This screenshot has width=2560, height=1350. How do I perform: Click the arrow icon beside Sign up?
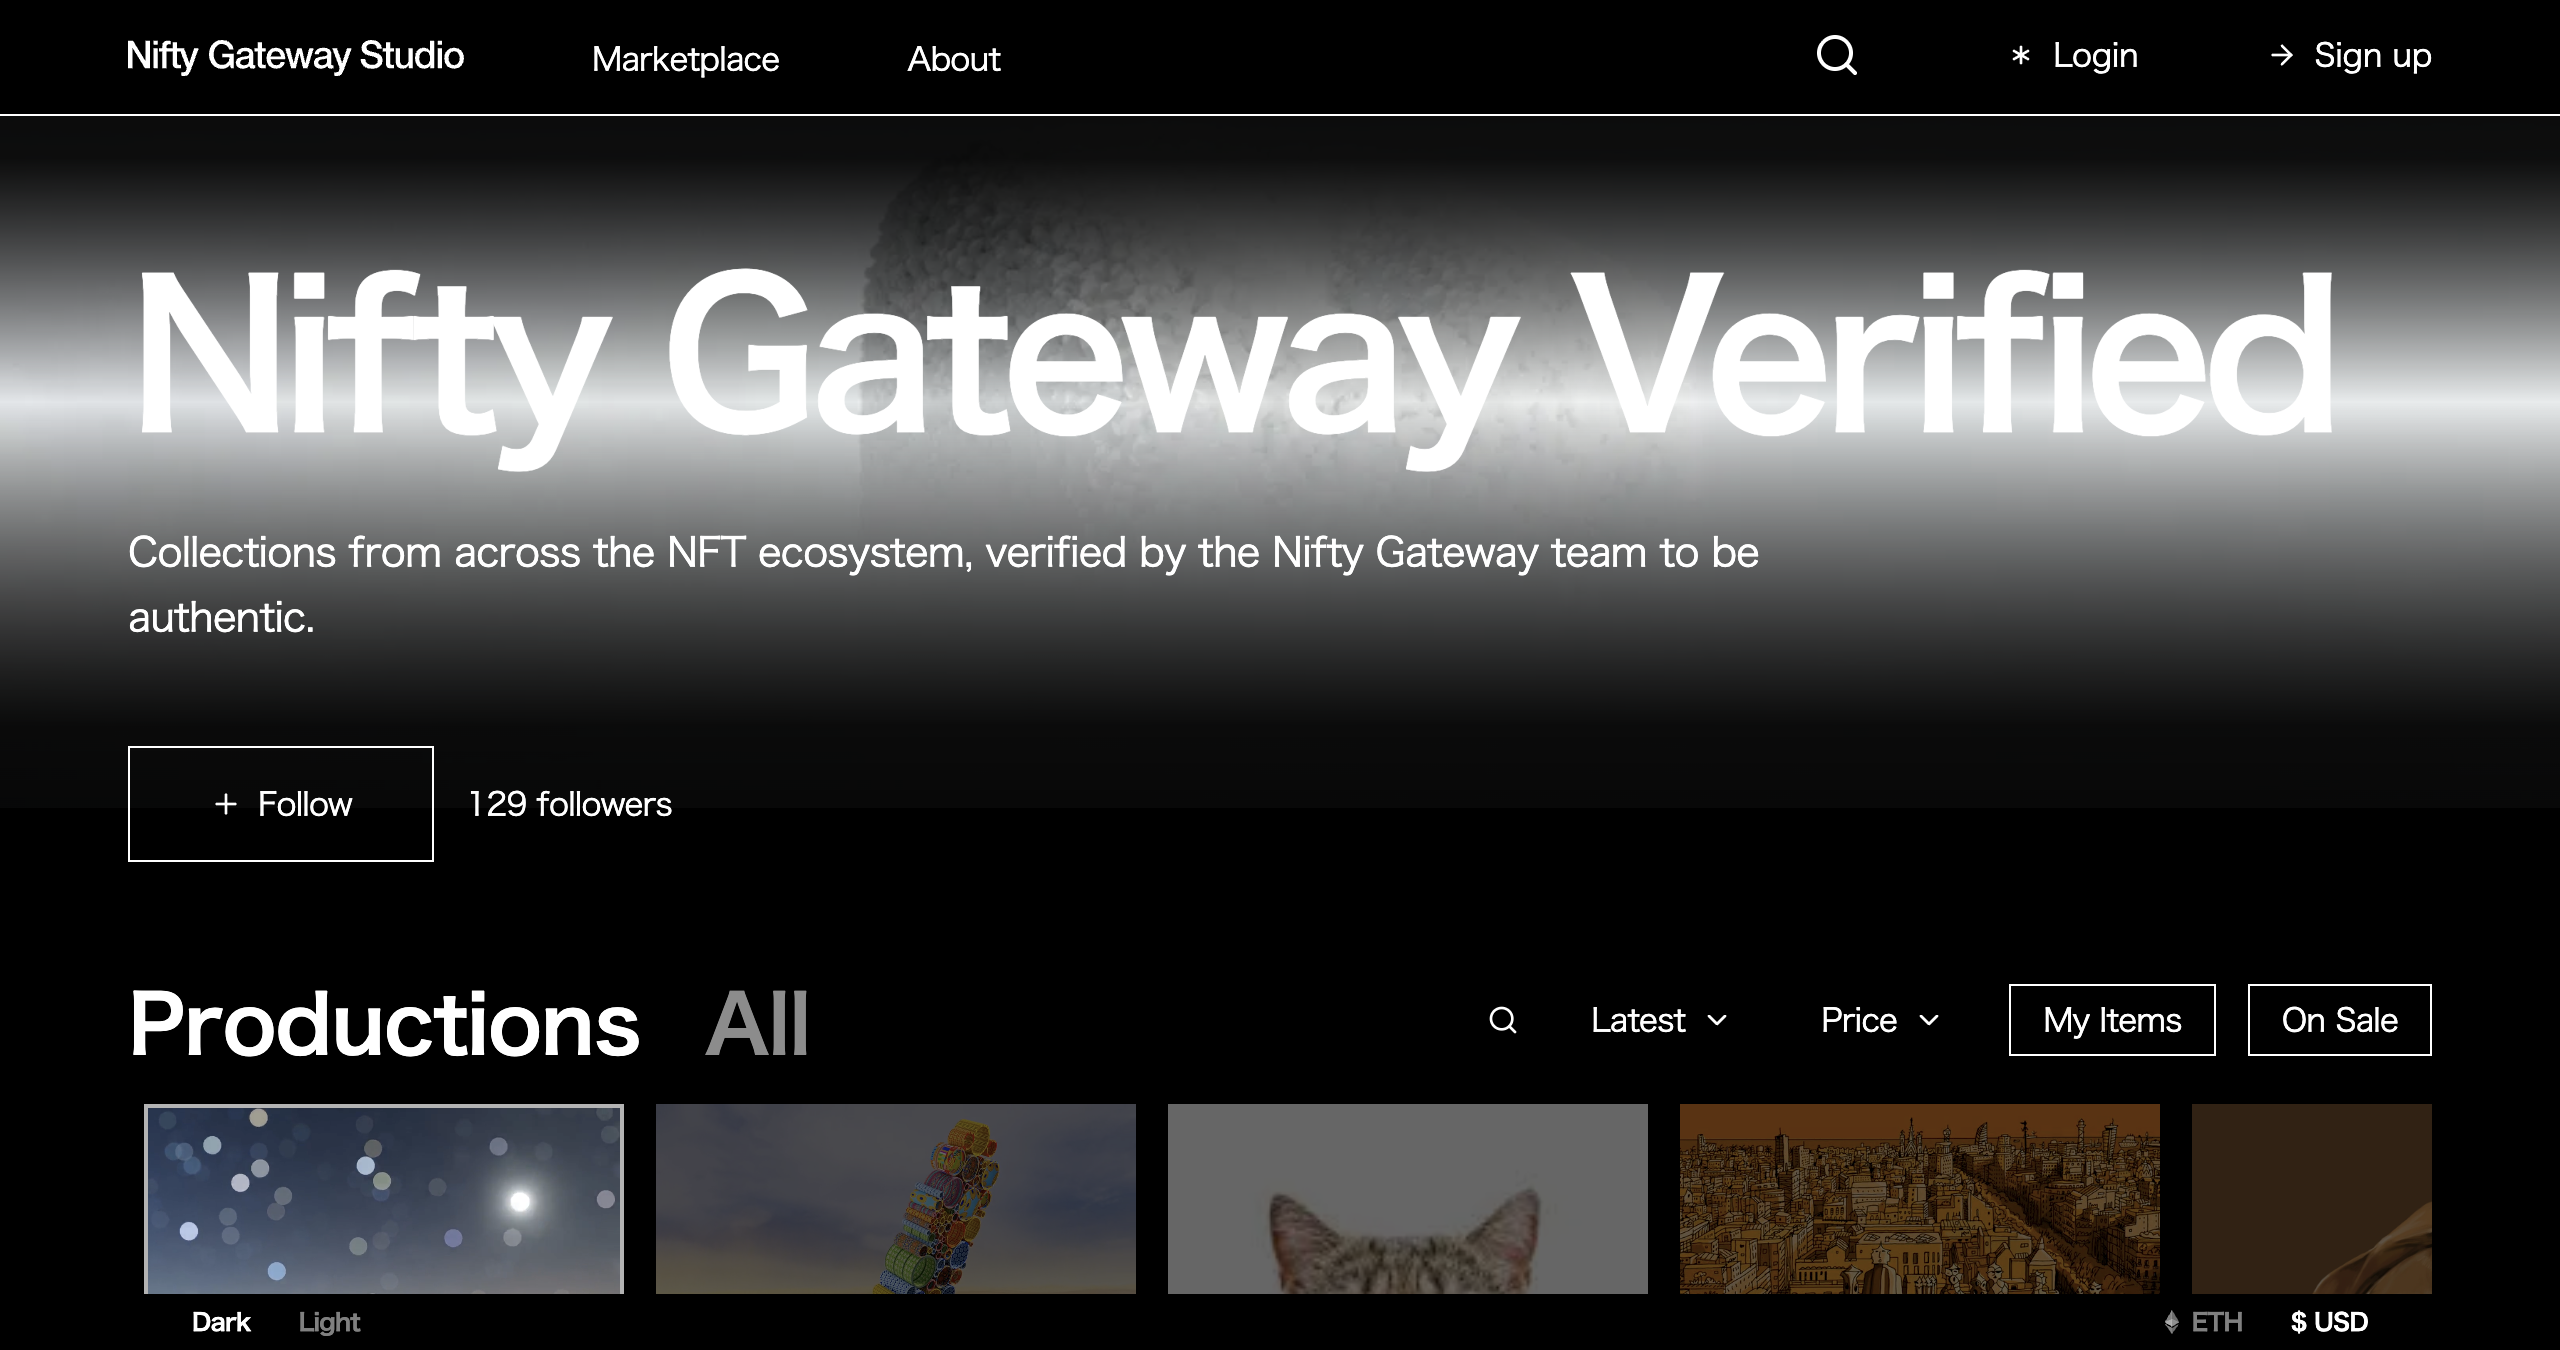tap(2281, 55)
